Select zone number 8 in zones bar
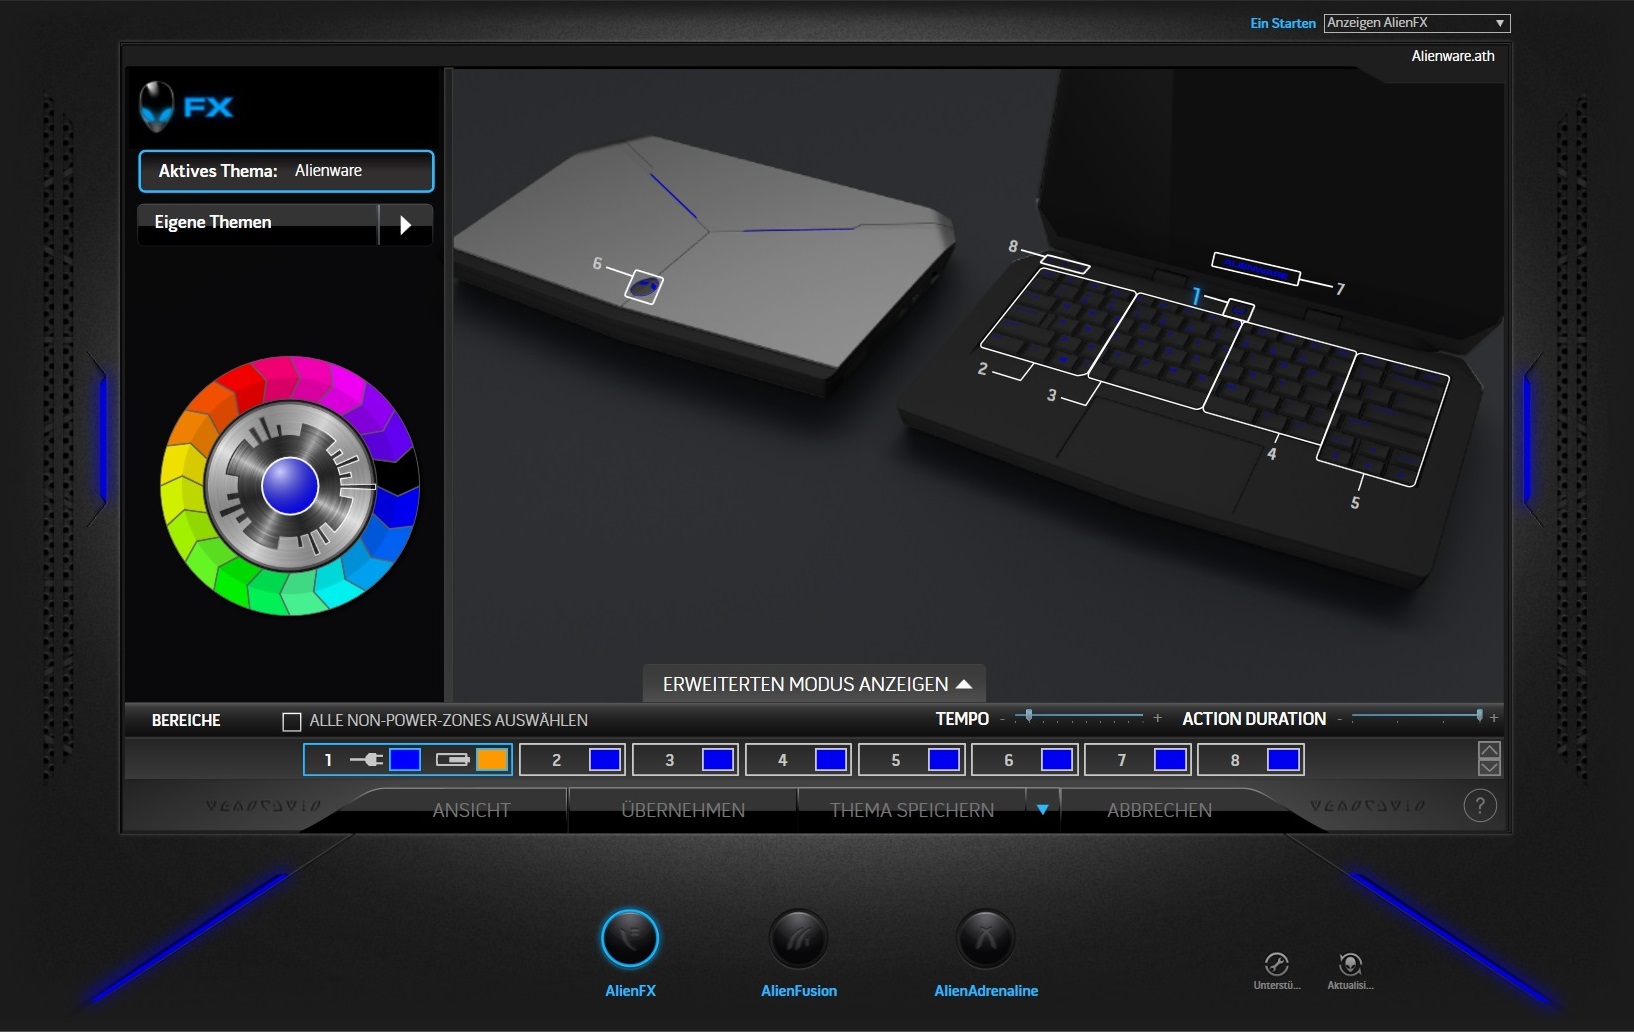This screenshot has height=1032, width=1634. pyautogui.click(x=1234, y=760)
